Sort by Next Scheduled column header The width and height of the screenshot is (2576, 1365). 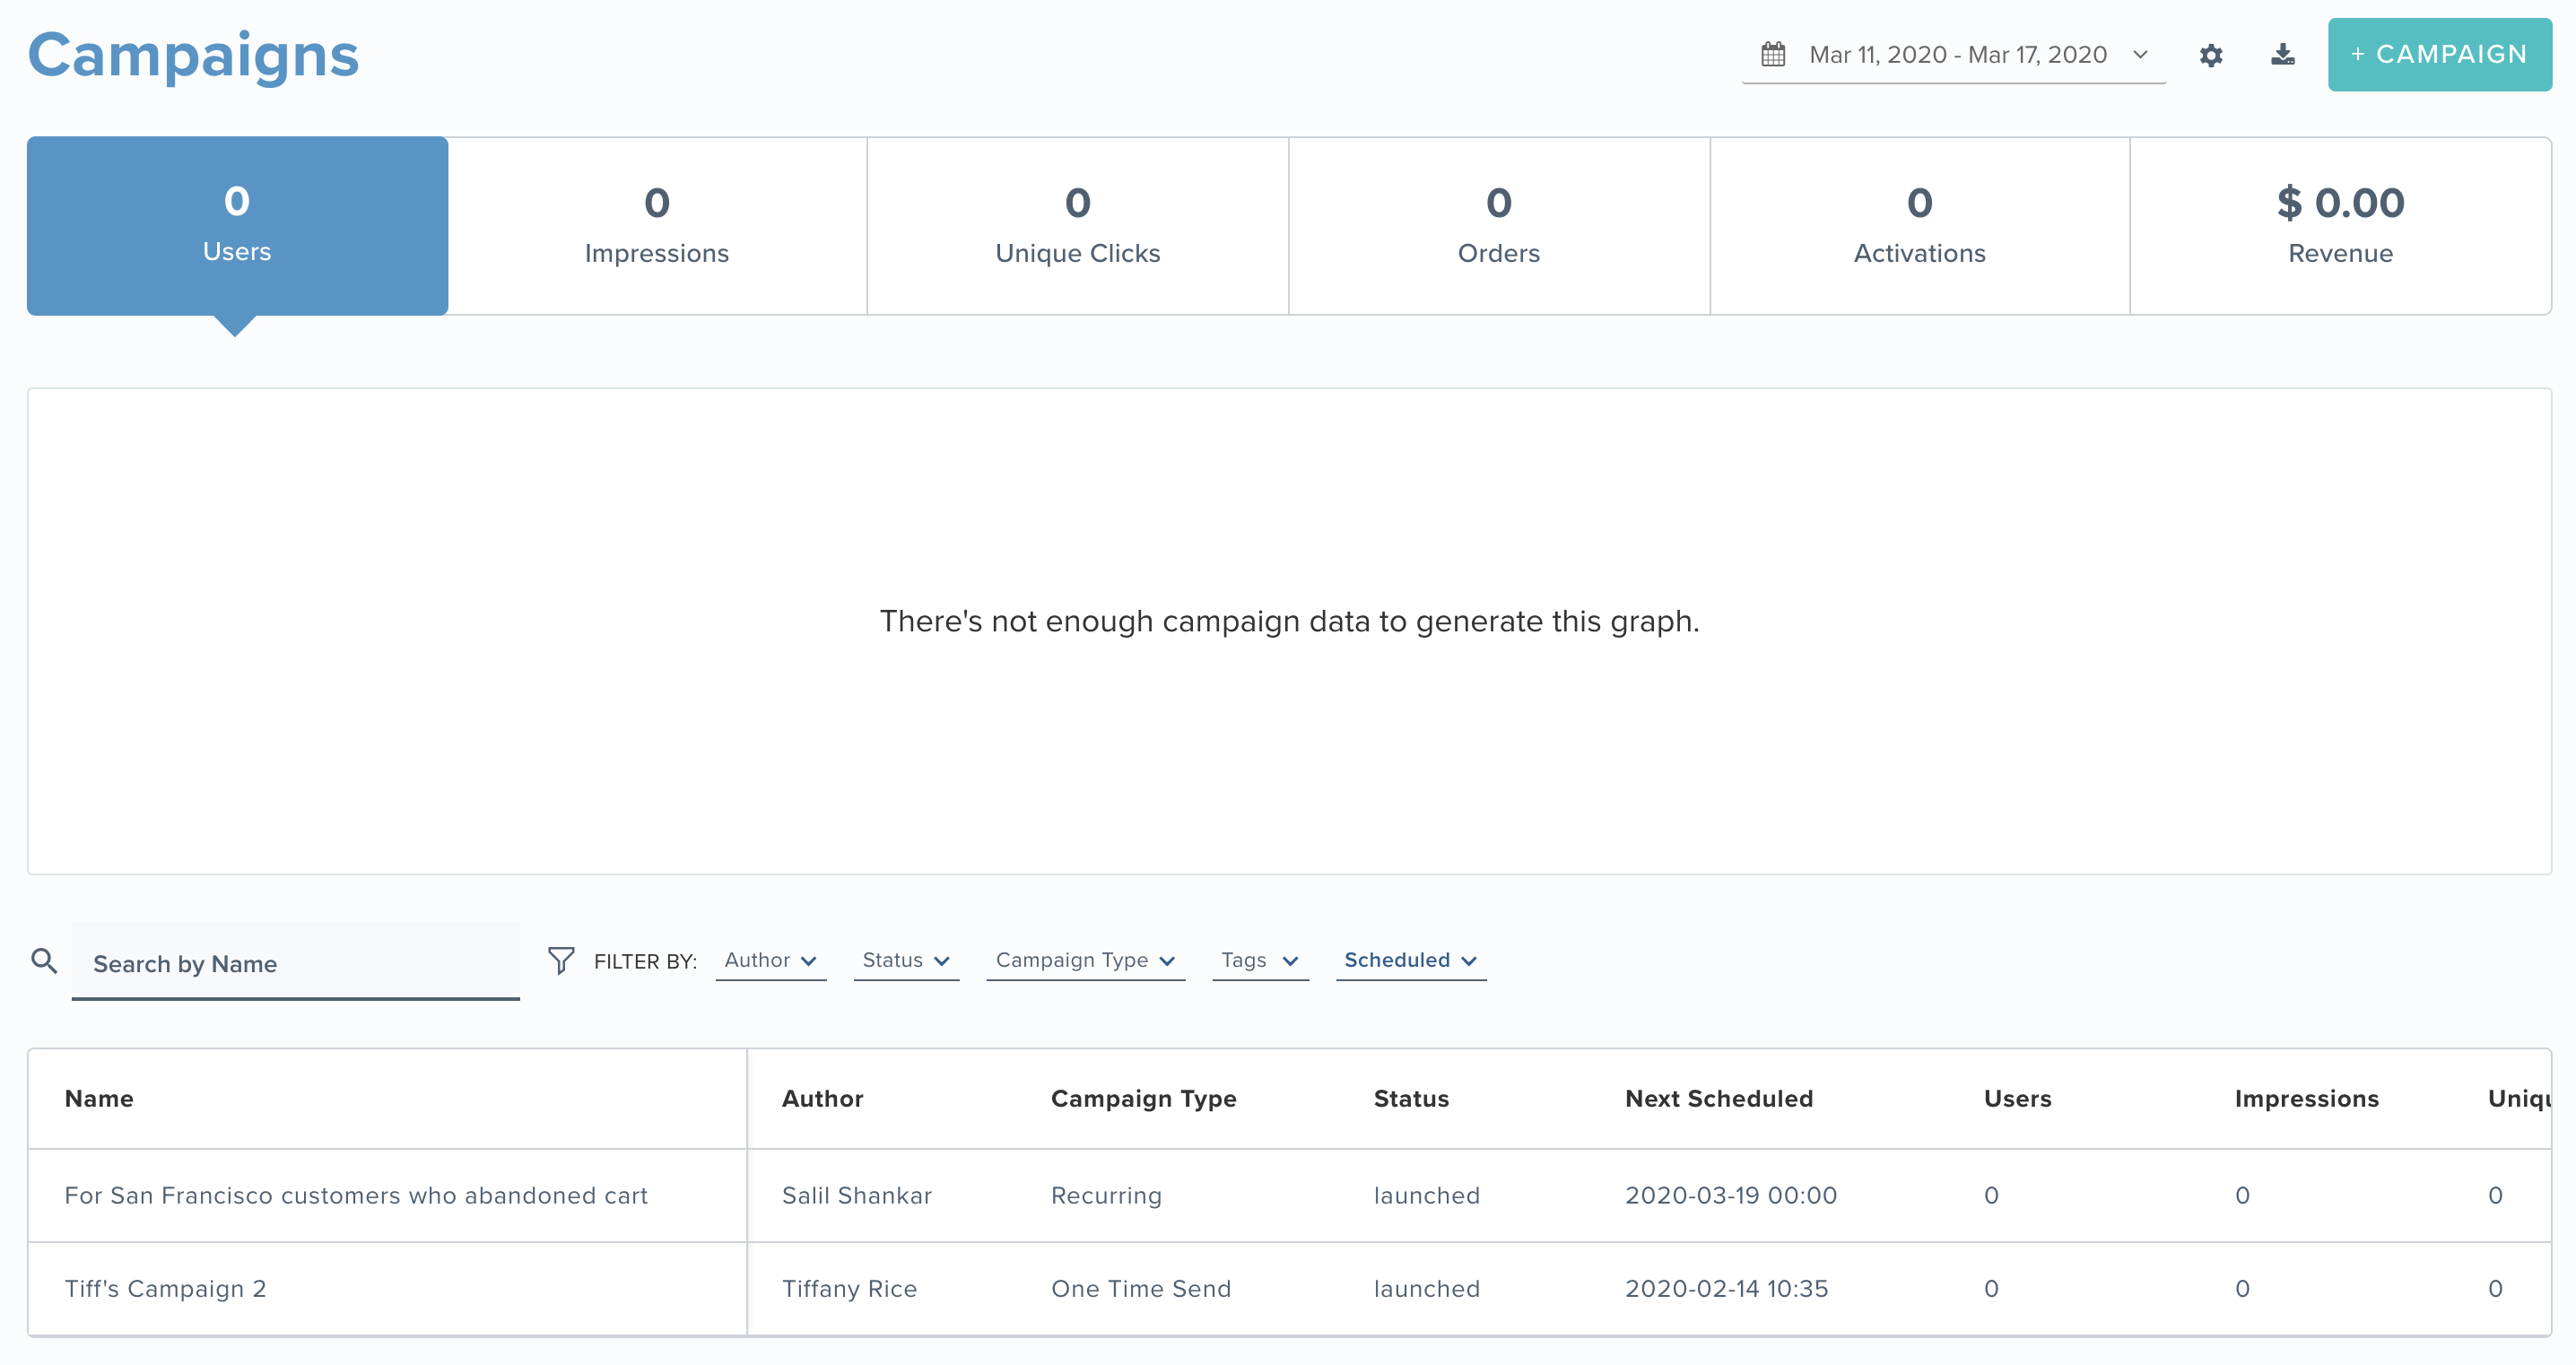click(x=1719, y=1098)
